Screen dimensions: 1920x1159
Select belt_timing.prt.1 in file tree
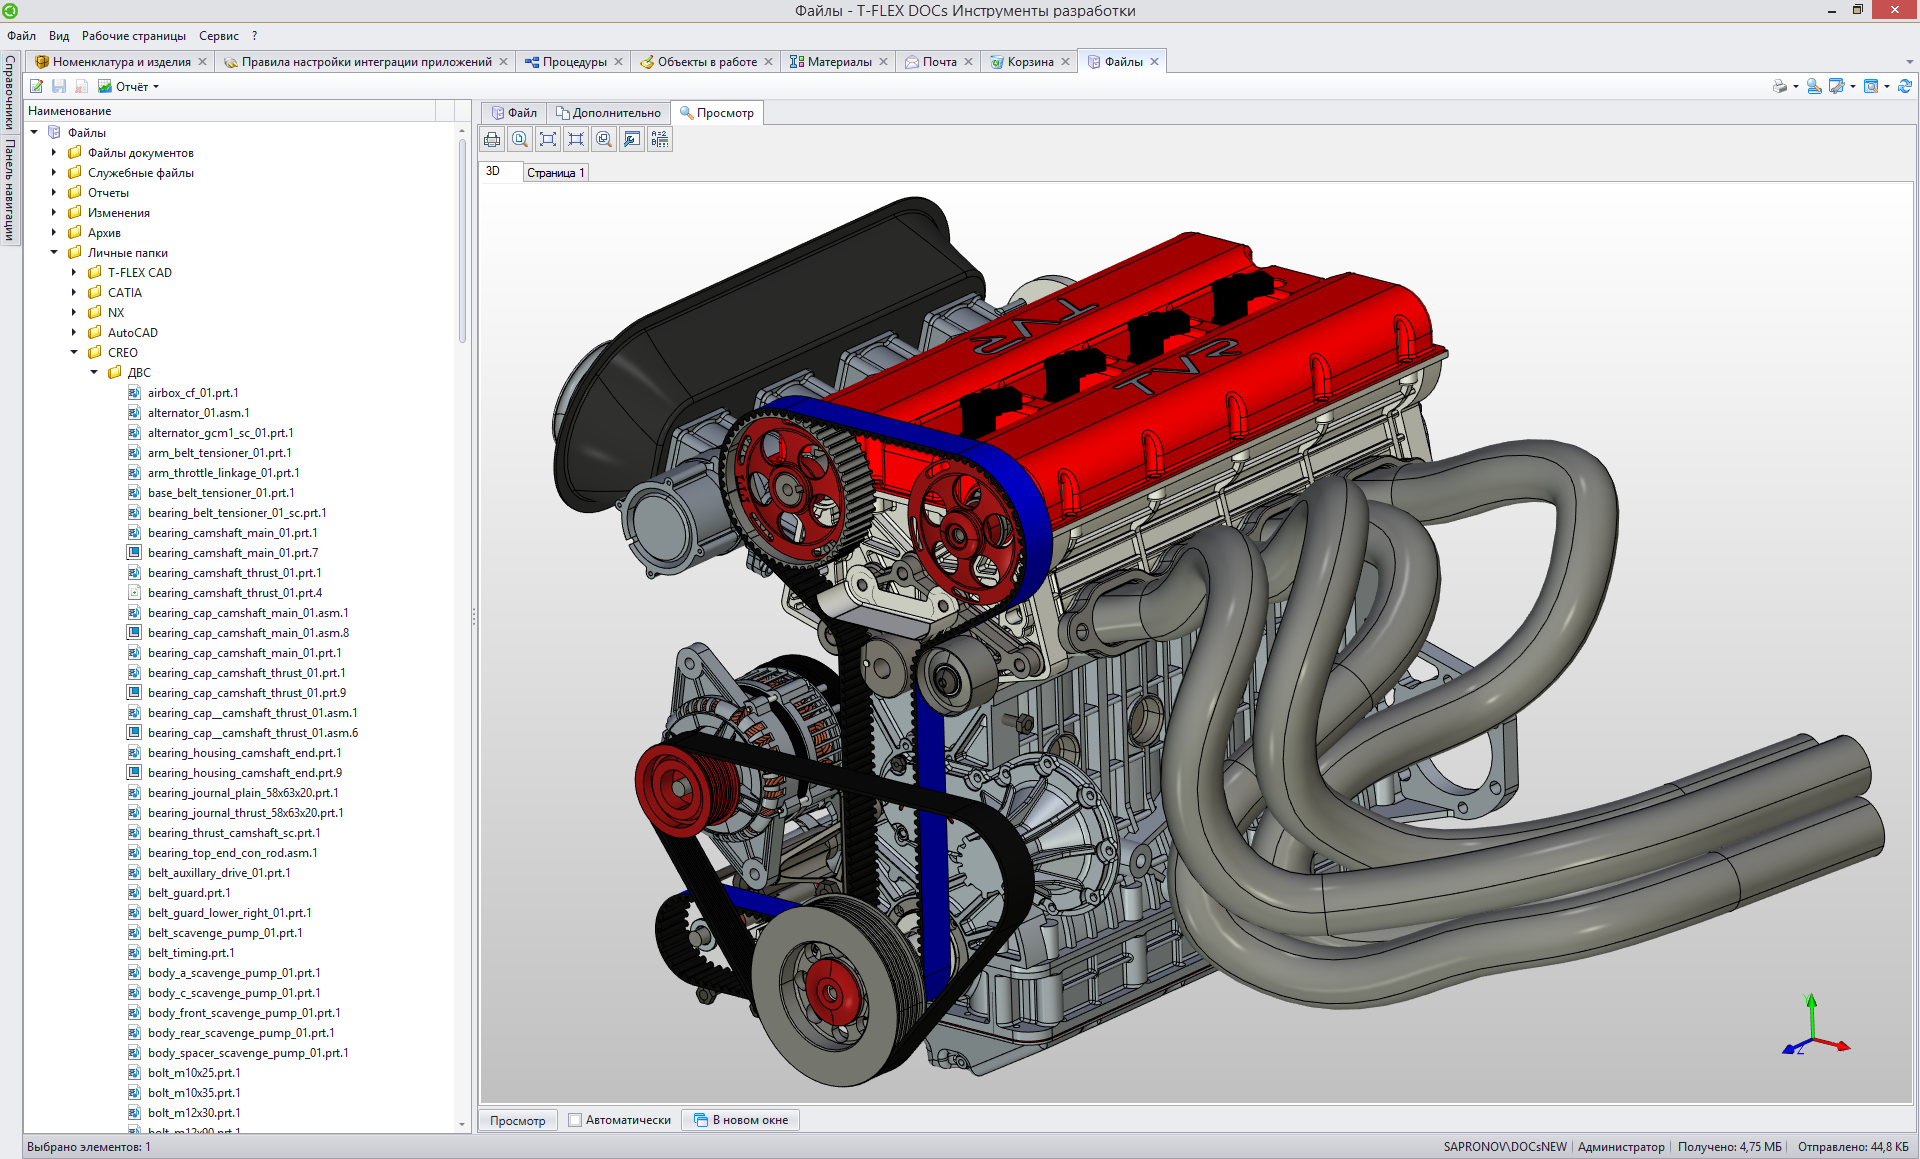tap(191, 953)
